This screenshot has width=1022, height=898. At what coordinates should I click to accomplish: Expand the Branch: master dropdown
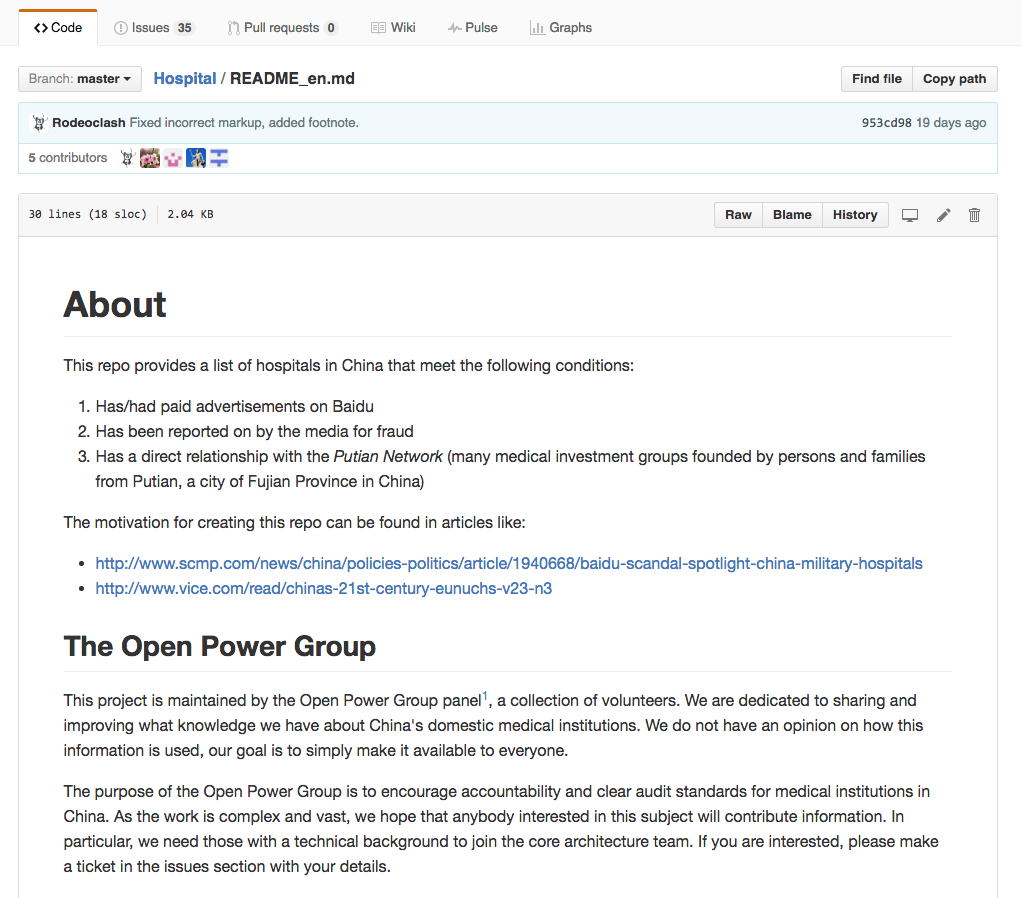tap(80, 79)
